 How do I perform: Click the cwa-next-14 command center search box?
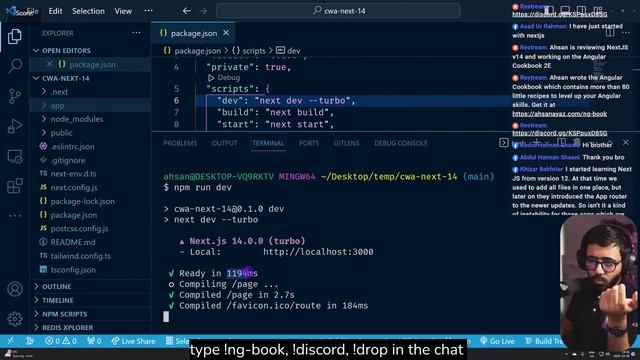click(x=338, y=11)
